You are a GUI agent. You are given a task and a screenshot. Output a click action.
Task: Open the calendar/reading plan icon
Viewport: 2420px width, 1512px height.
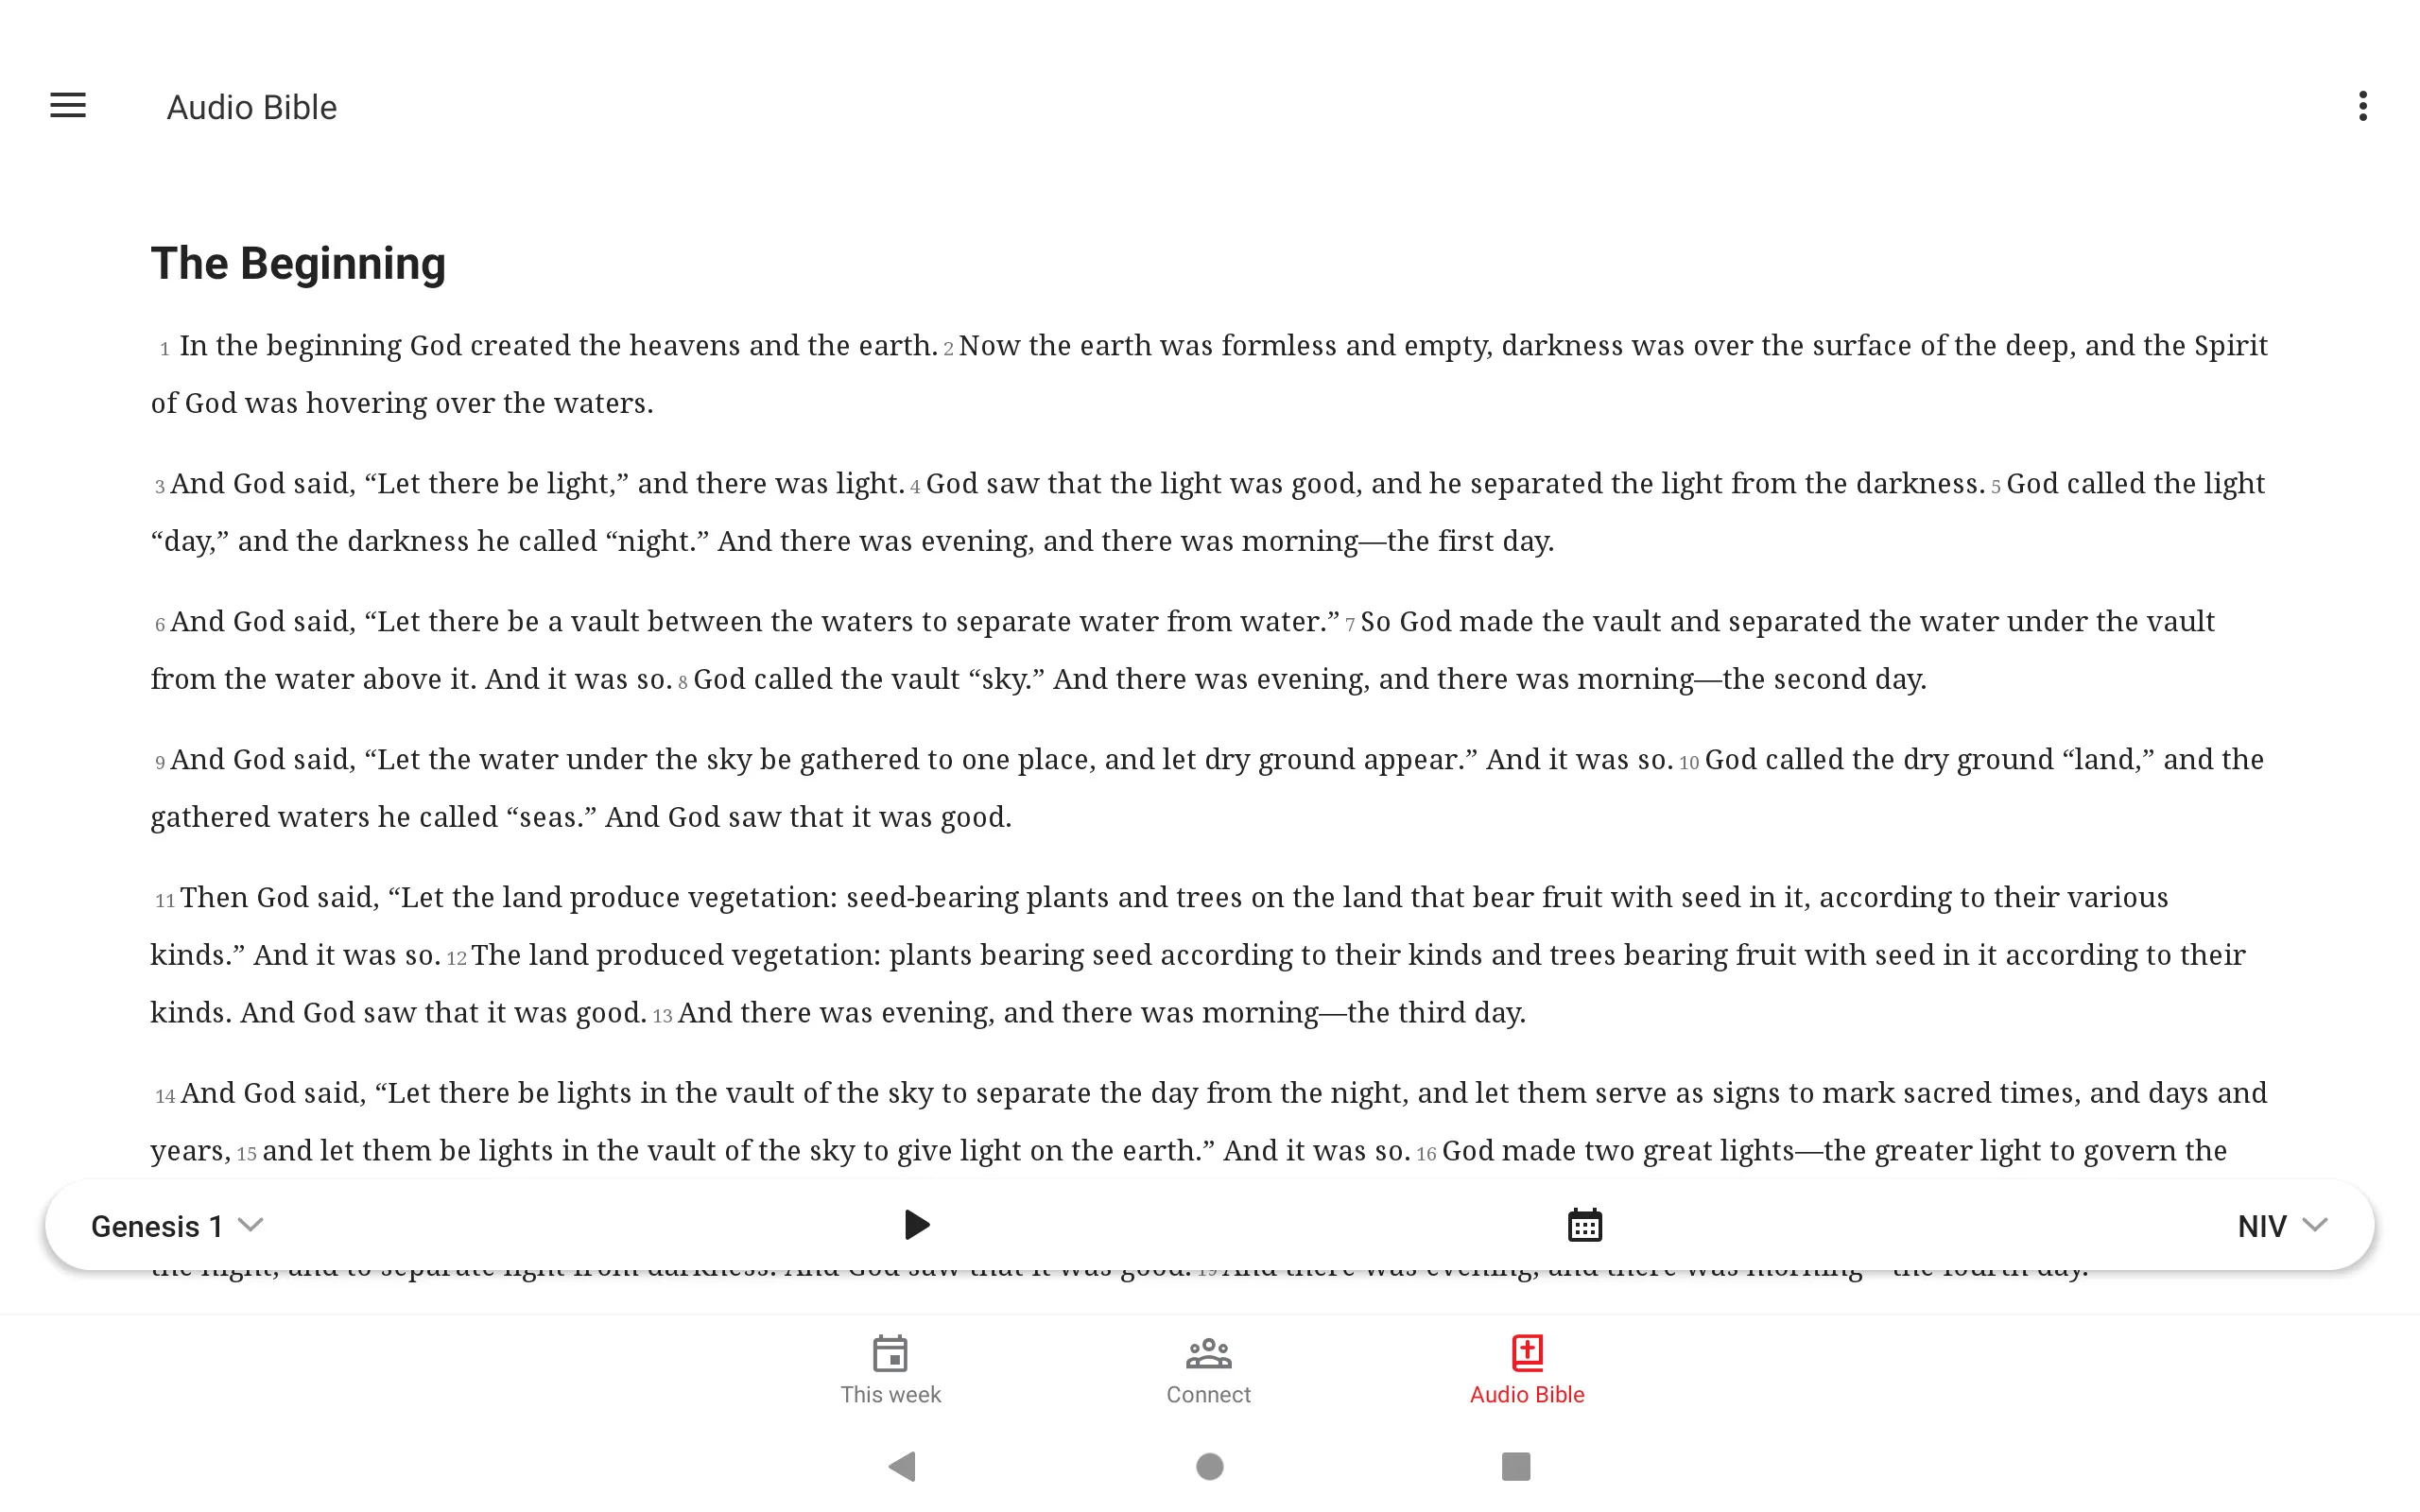click(1583, 1225)
